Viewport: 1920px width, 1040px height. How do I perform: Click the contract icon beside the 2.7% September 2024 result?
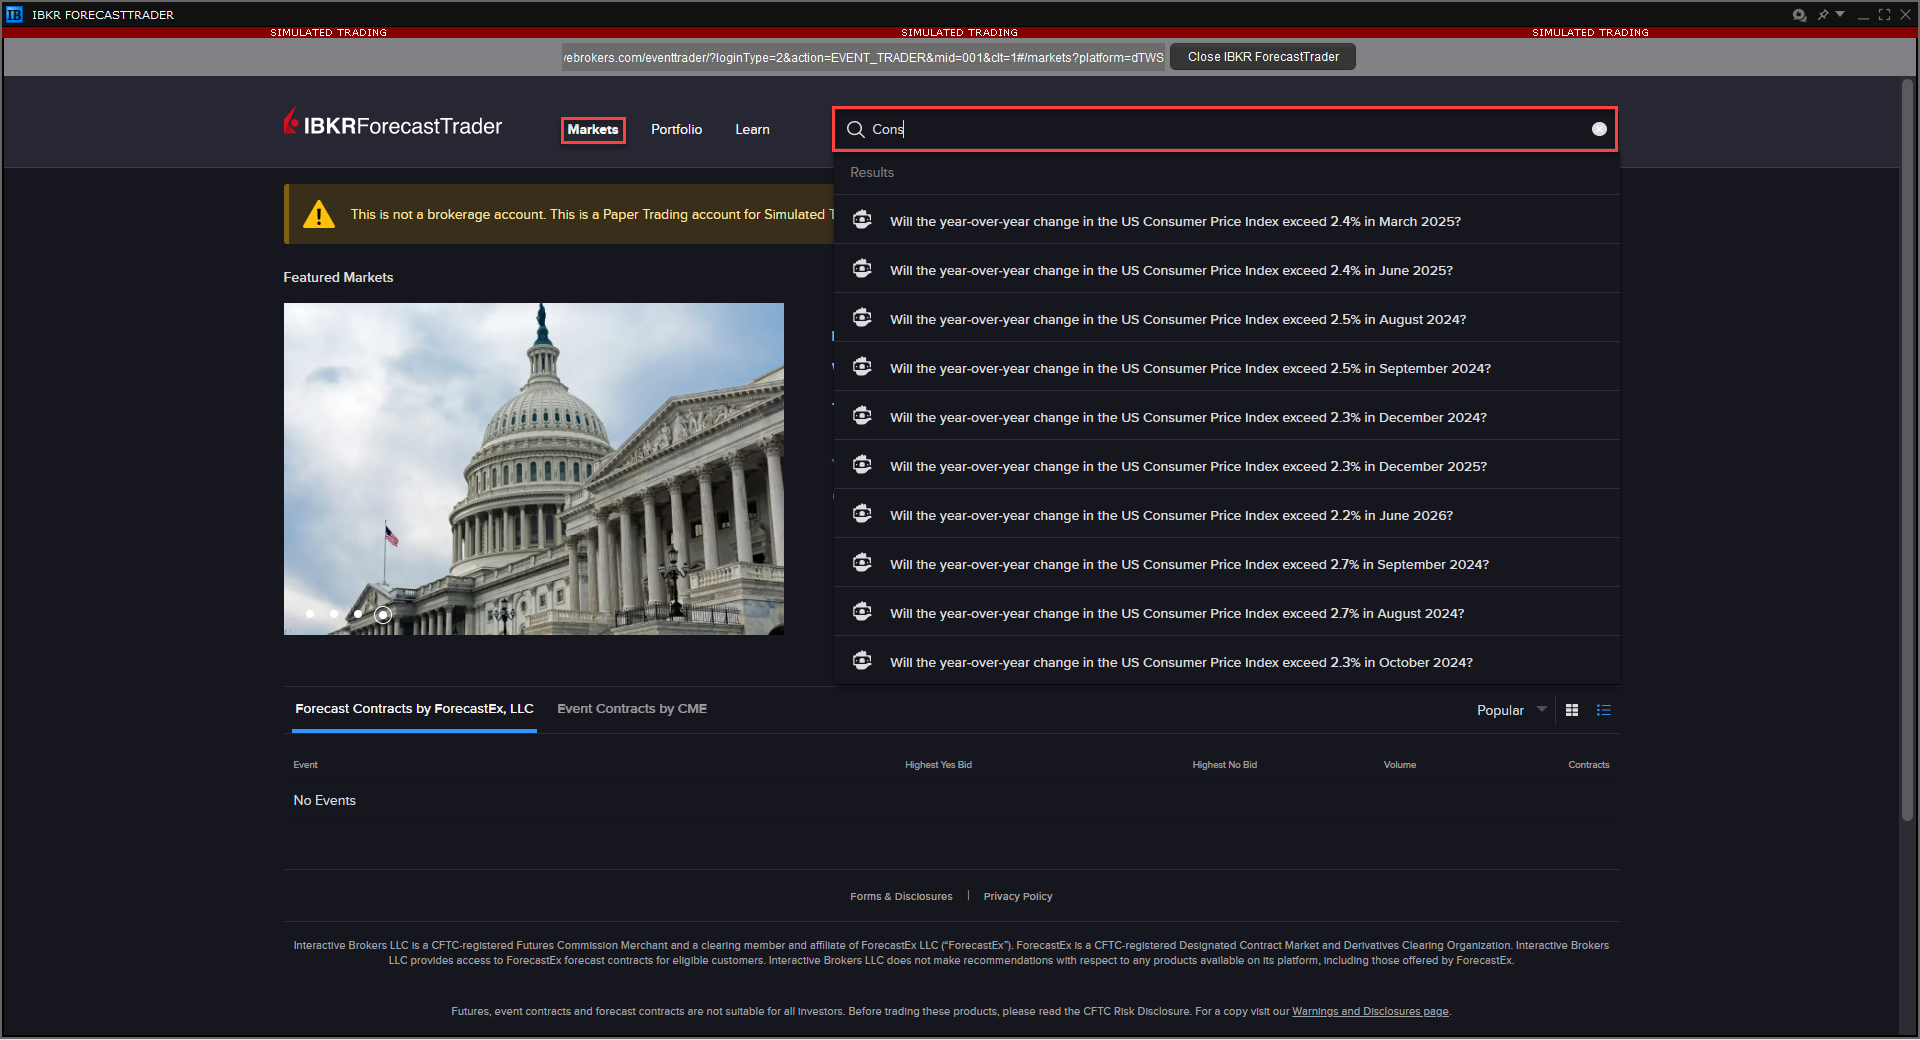862,563
